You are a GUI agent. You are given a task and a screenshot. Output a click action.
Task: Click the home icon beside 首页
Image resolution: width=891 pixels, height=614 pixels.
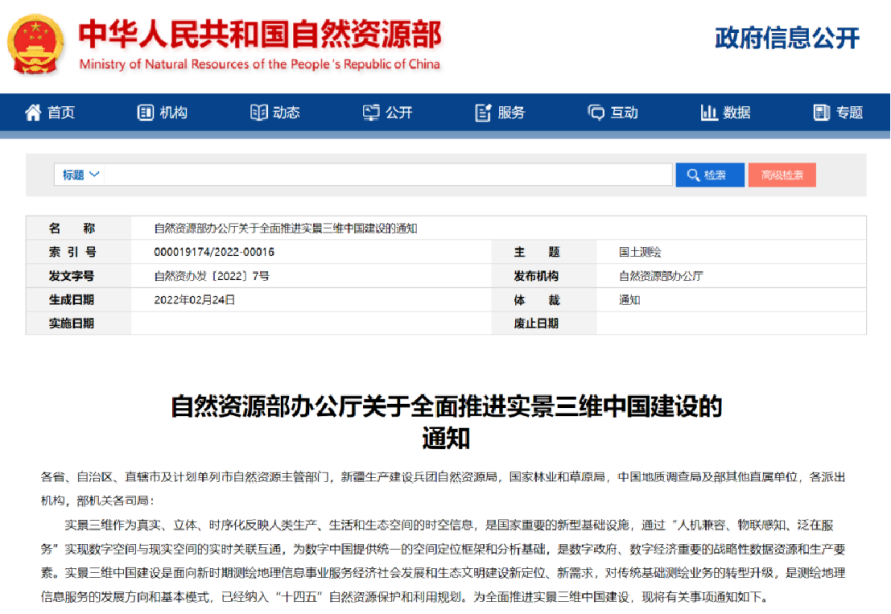point(33,113)
